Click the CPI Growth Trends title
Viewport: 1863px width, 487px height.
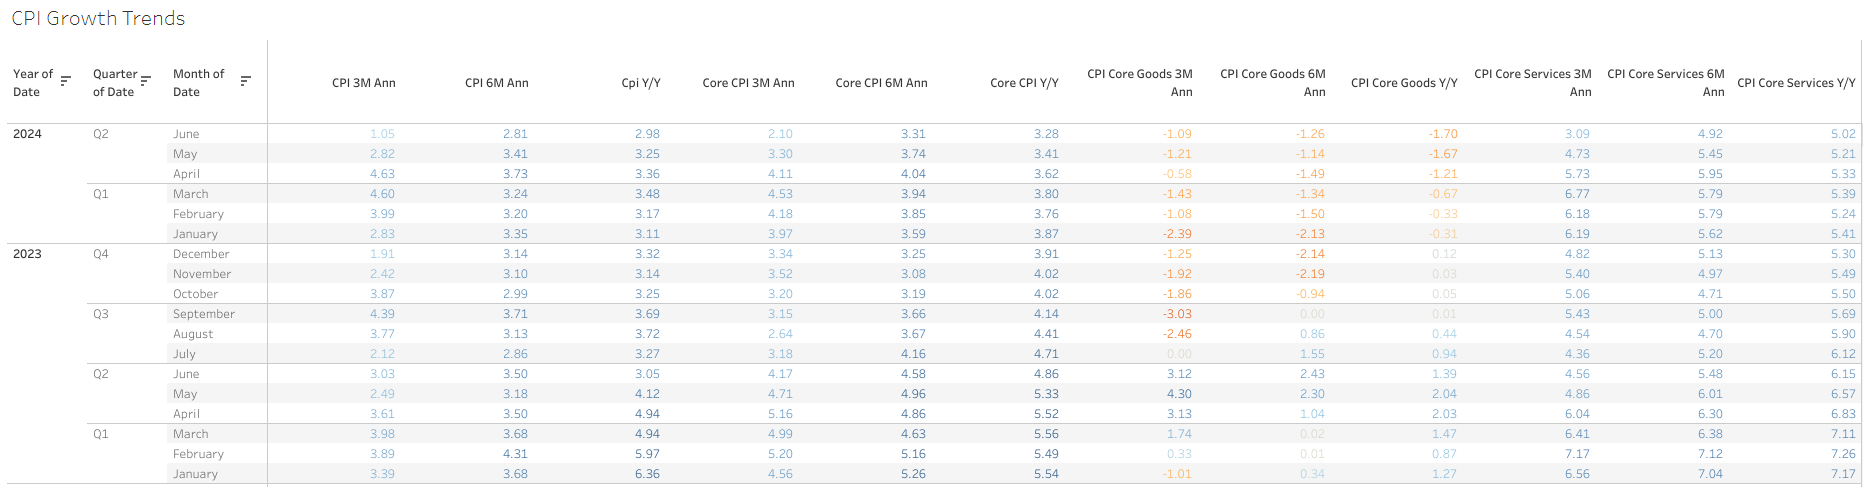point(98,18)
